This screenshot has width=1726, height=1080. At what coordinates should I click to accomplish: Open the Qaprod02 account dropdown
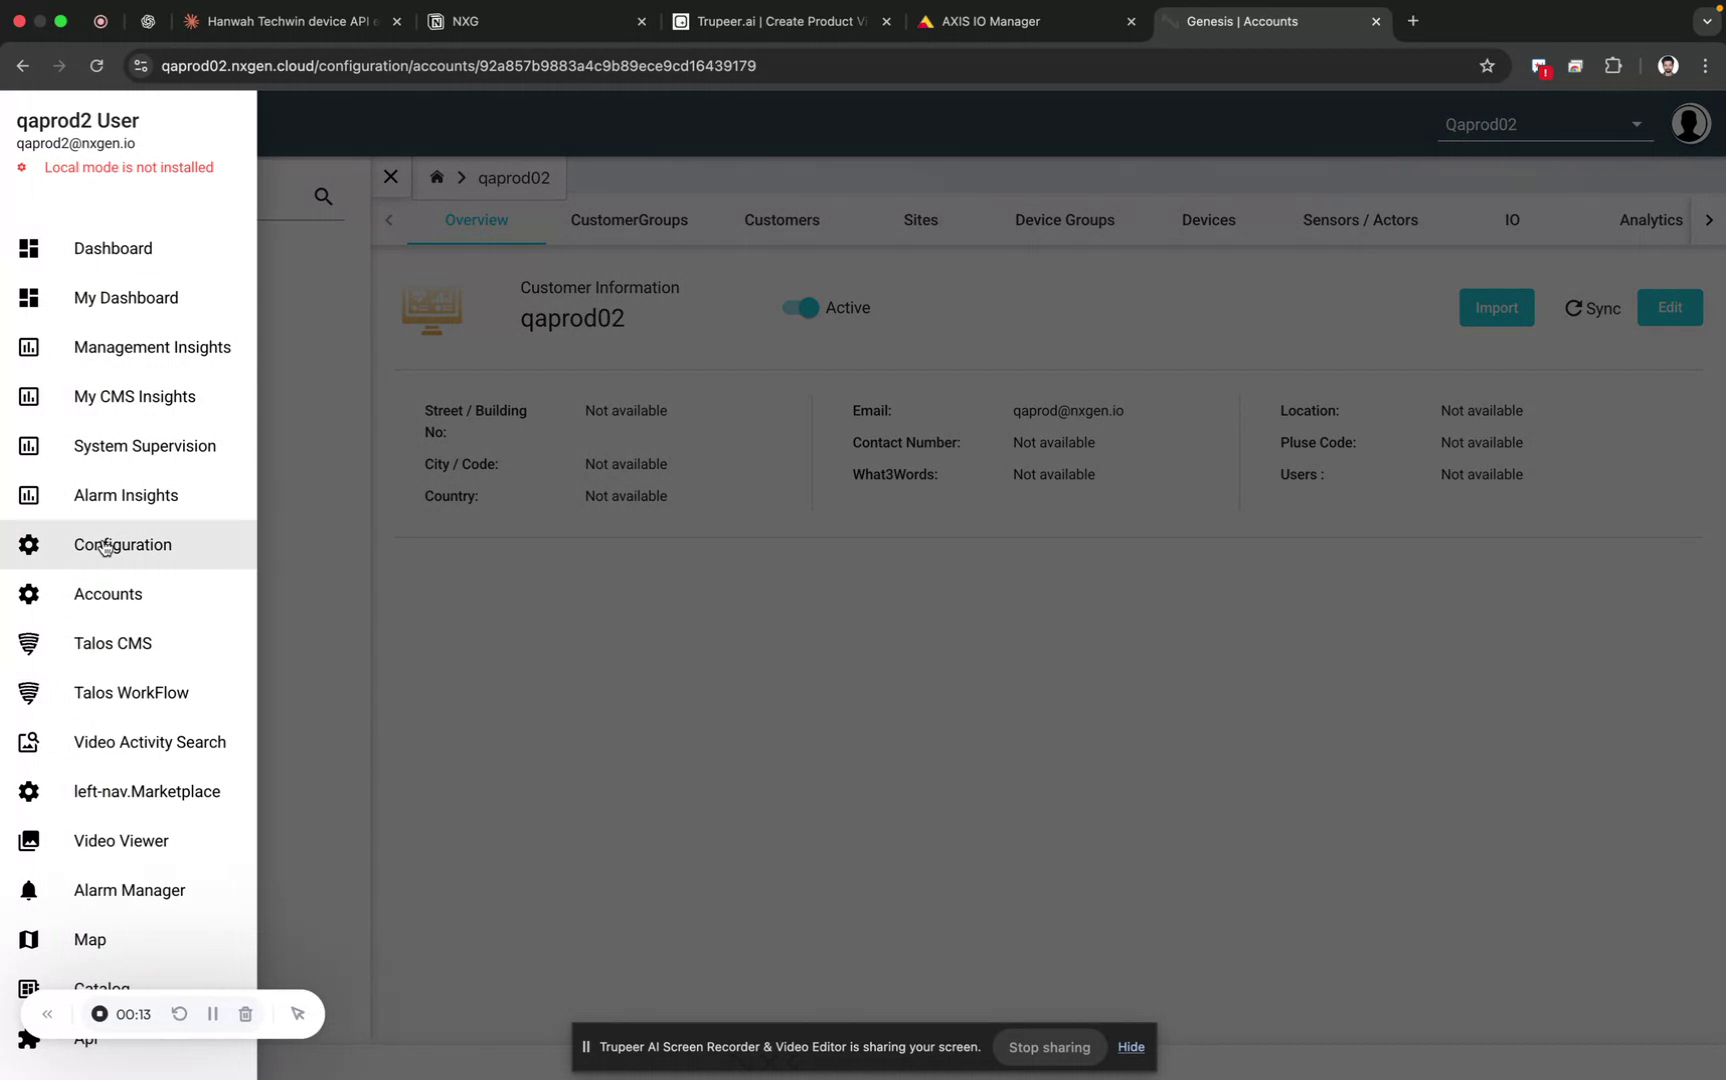click(x=1636, y=124)
